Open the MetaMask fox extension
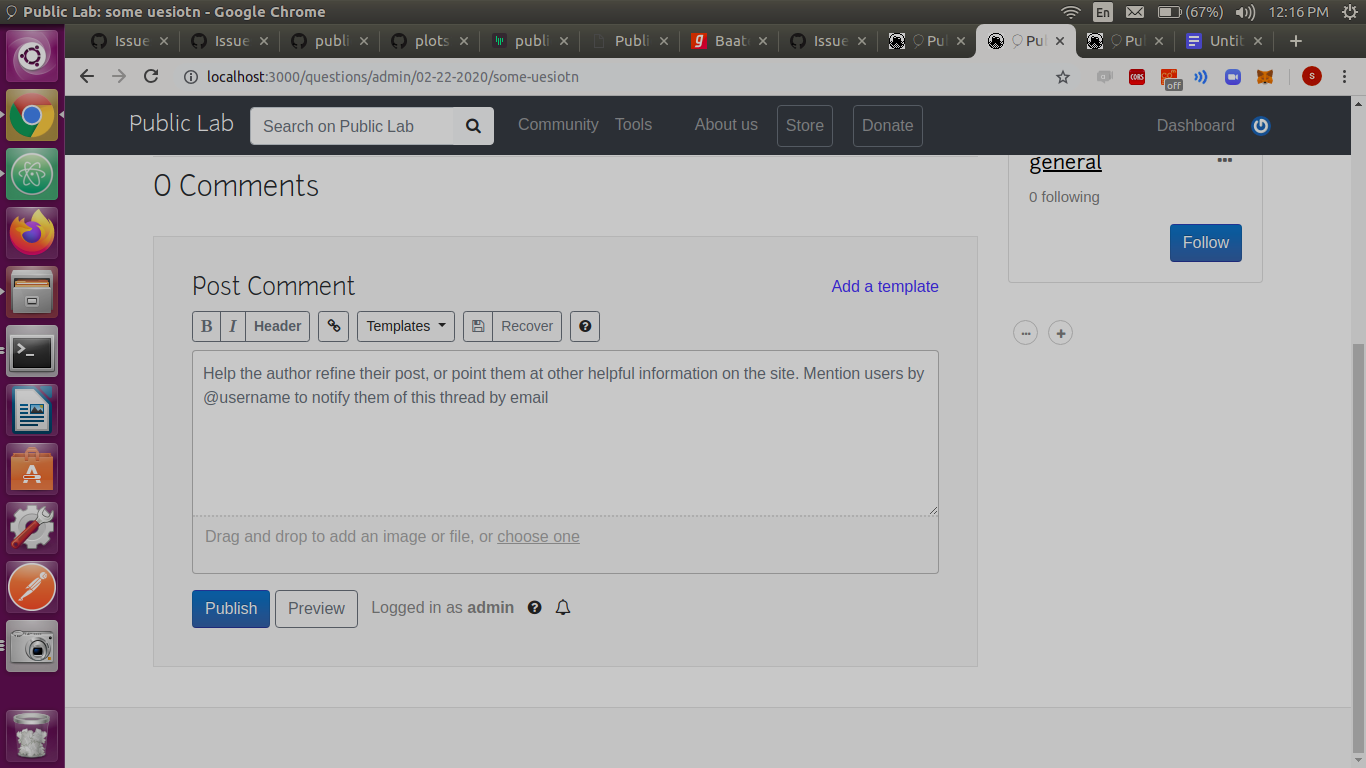 click(1265, 77)
